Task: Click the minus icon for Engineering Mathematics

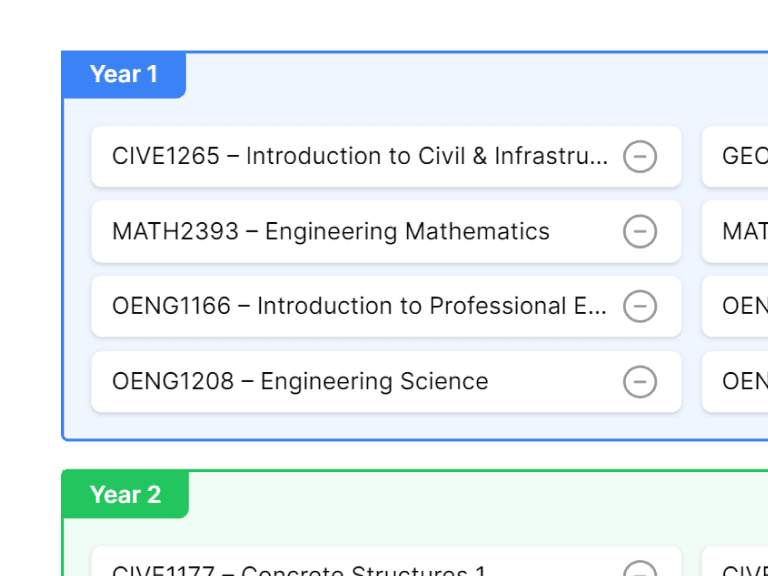Action: coord(640,232)
